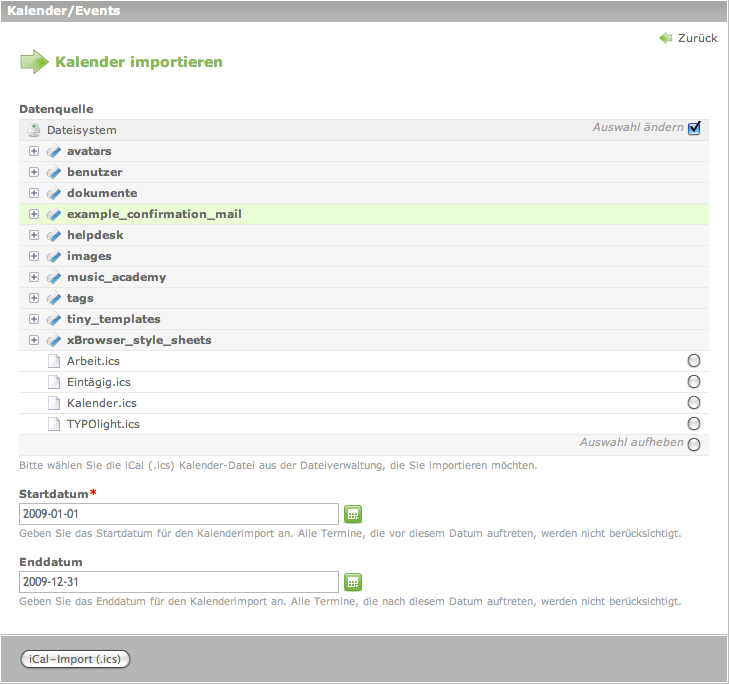Click the Dateisystem root icon
This screenshot has width=729, height=684.
click(x=34, y=130)
